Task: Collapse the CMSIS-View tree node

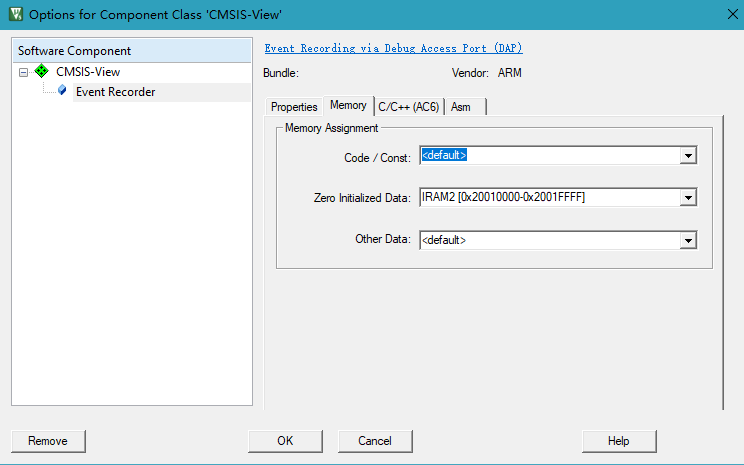Action: click(23, 72)
